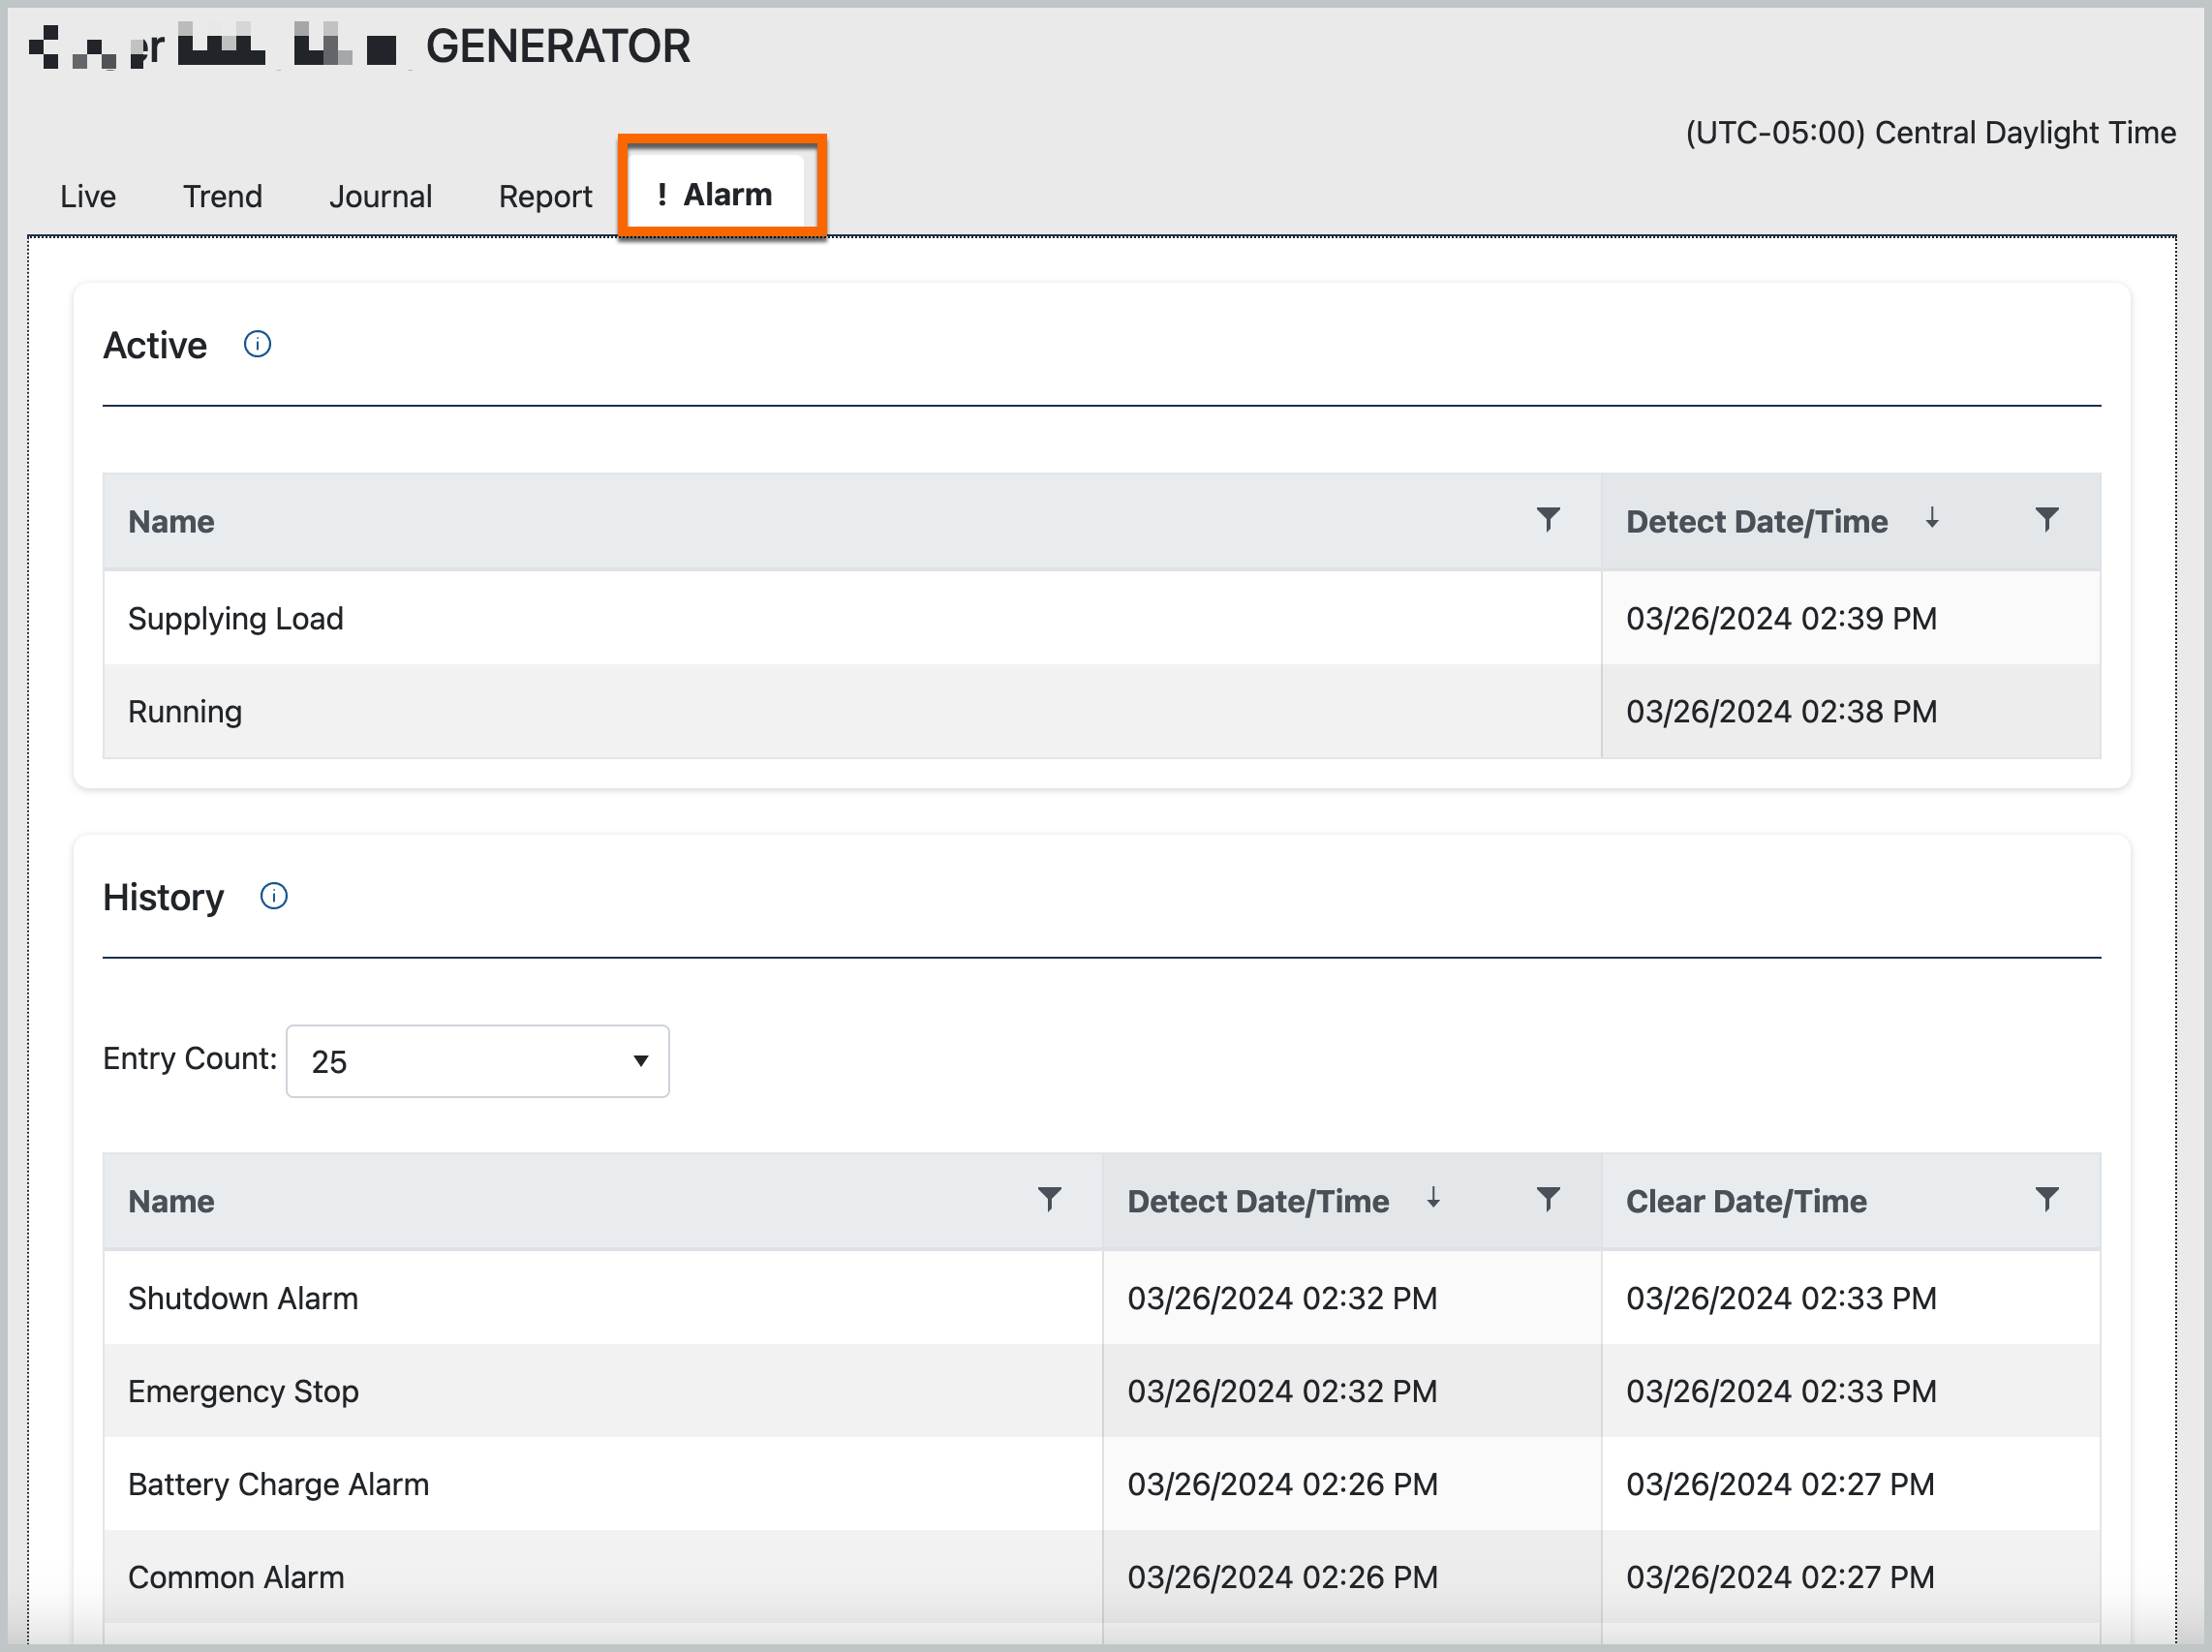Image resolution: width=2212 pixels, height=1652 pixels.
Task: Open Detect Date/Time filter in History table
Action: click(1547, 1199)
